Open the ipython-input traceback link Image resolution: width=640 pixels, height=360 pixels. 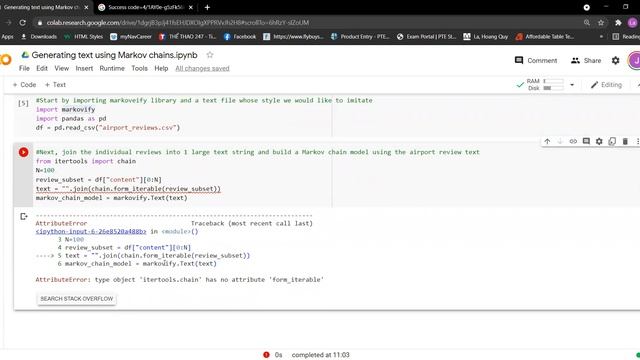[91, 231]
